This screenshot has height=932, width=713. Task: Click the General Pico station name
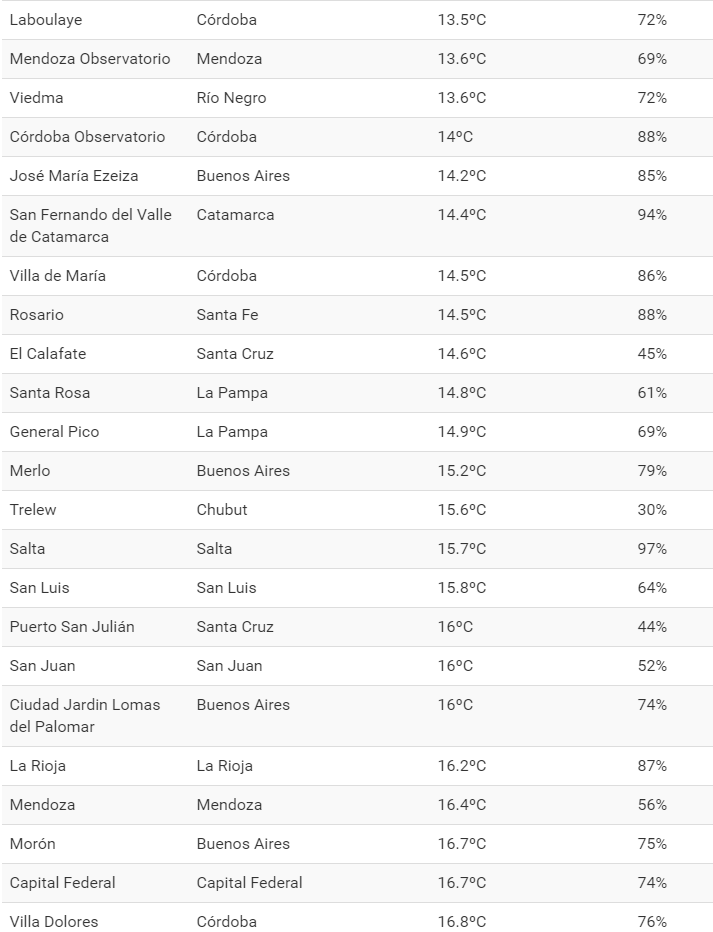(x=54, y=432)
